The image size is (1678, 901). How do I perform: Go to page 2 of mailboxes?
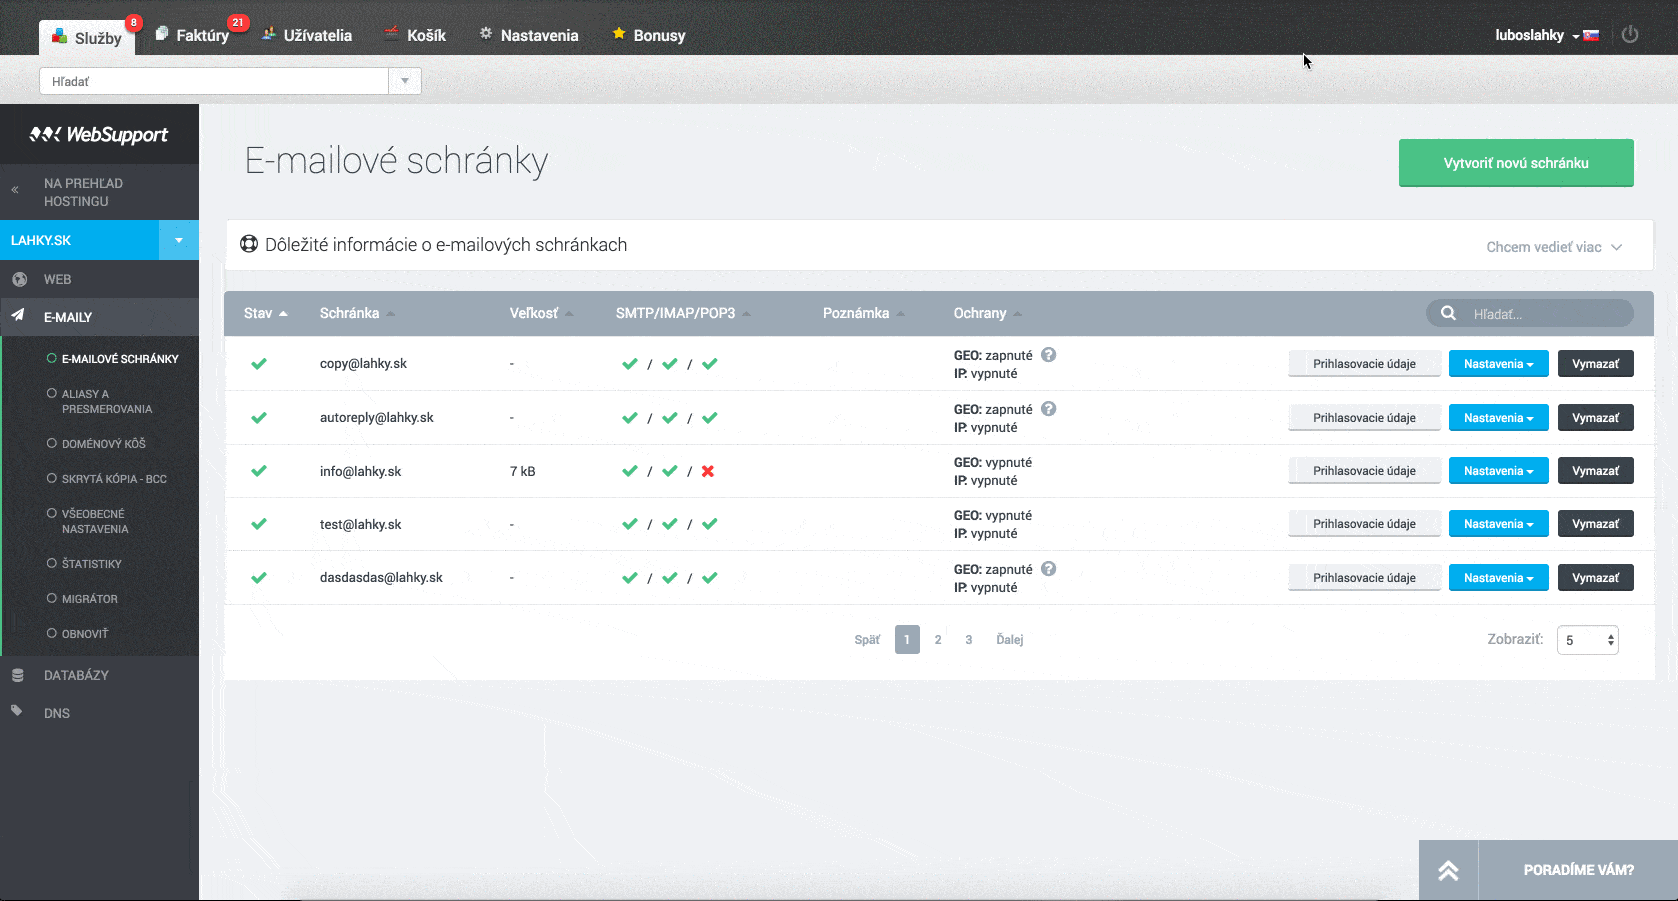(938, 640)
